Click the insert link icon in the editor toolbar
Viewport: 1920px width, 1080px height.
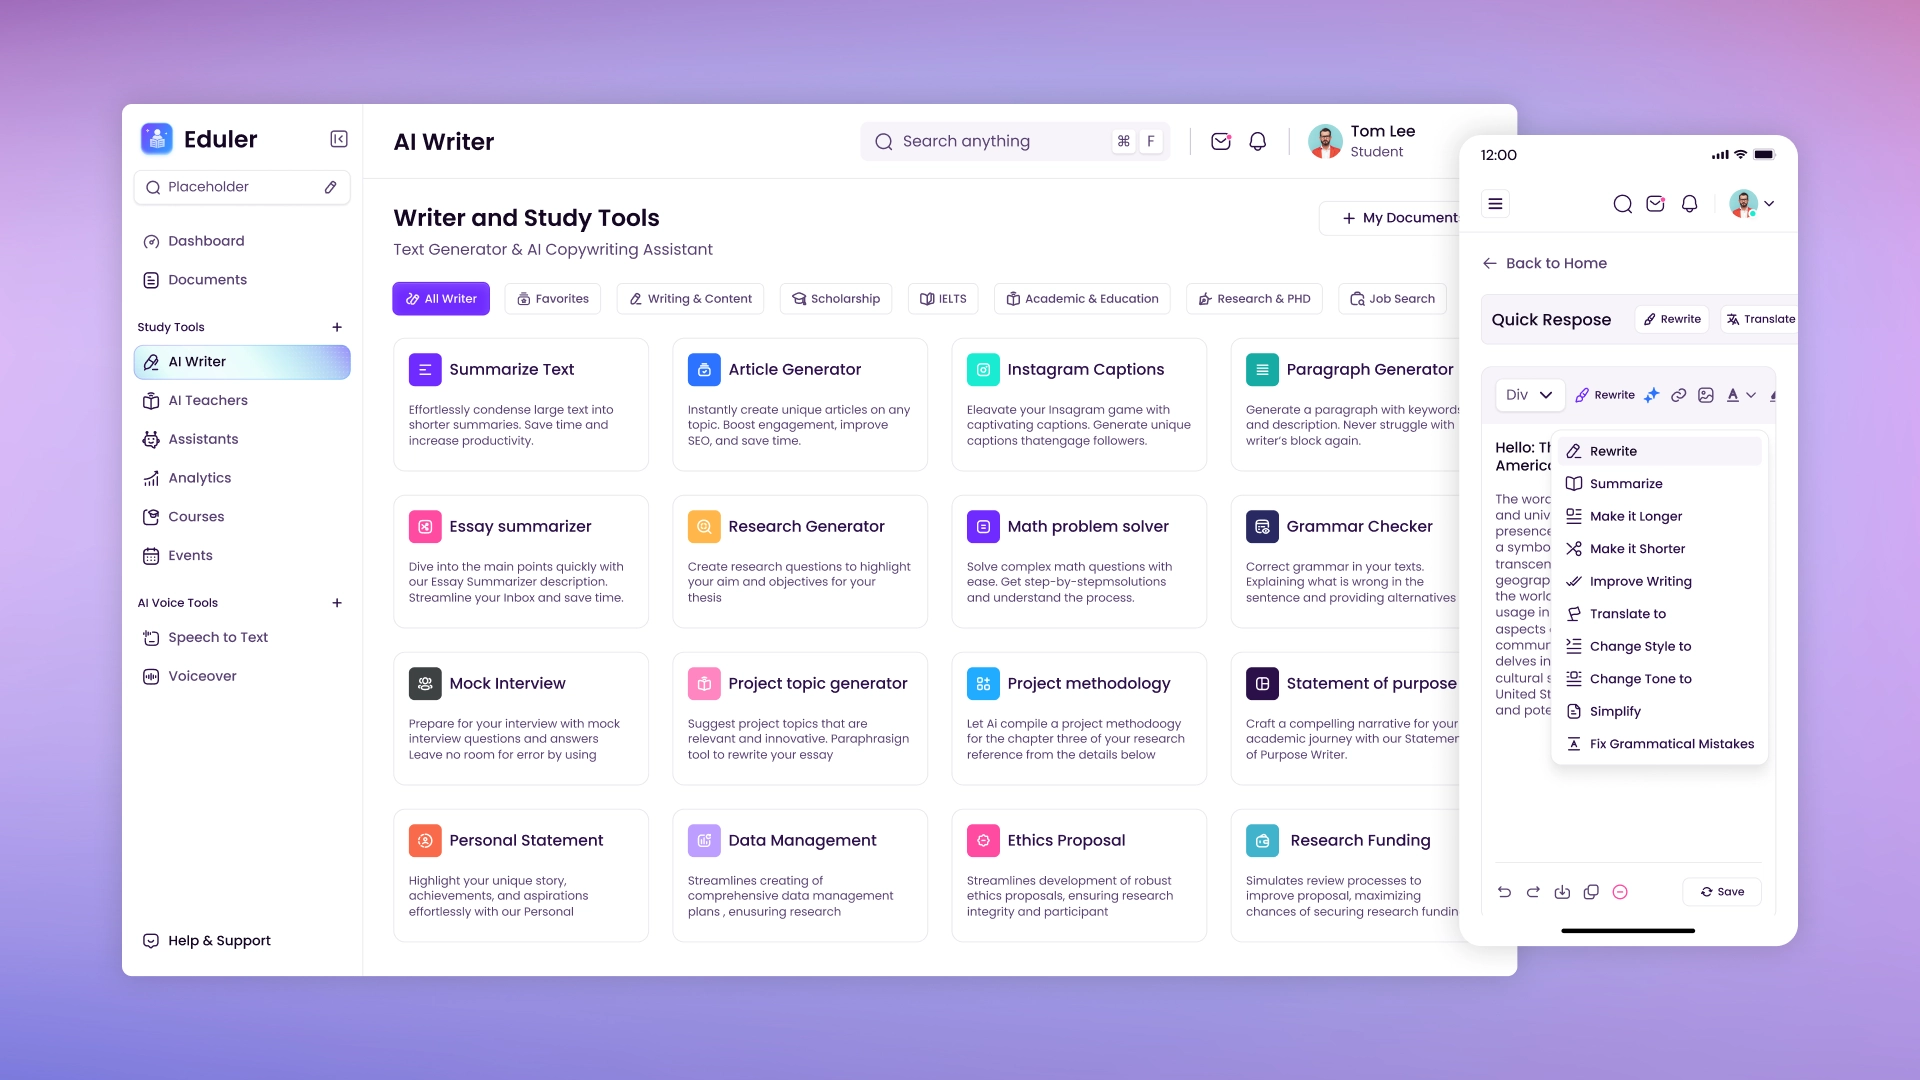pos(1679,395)
